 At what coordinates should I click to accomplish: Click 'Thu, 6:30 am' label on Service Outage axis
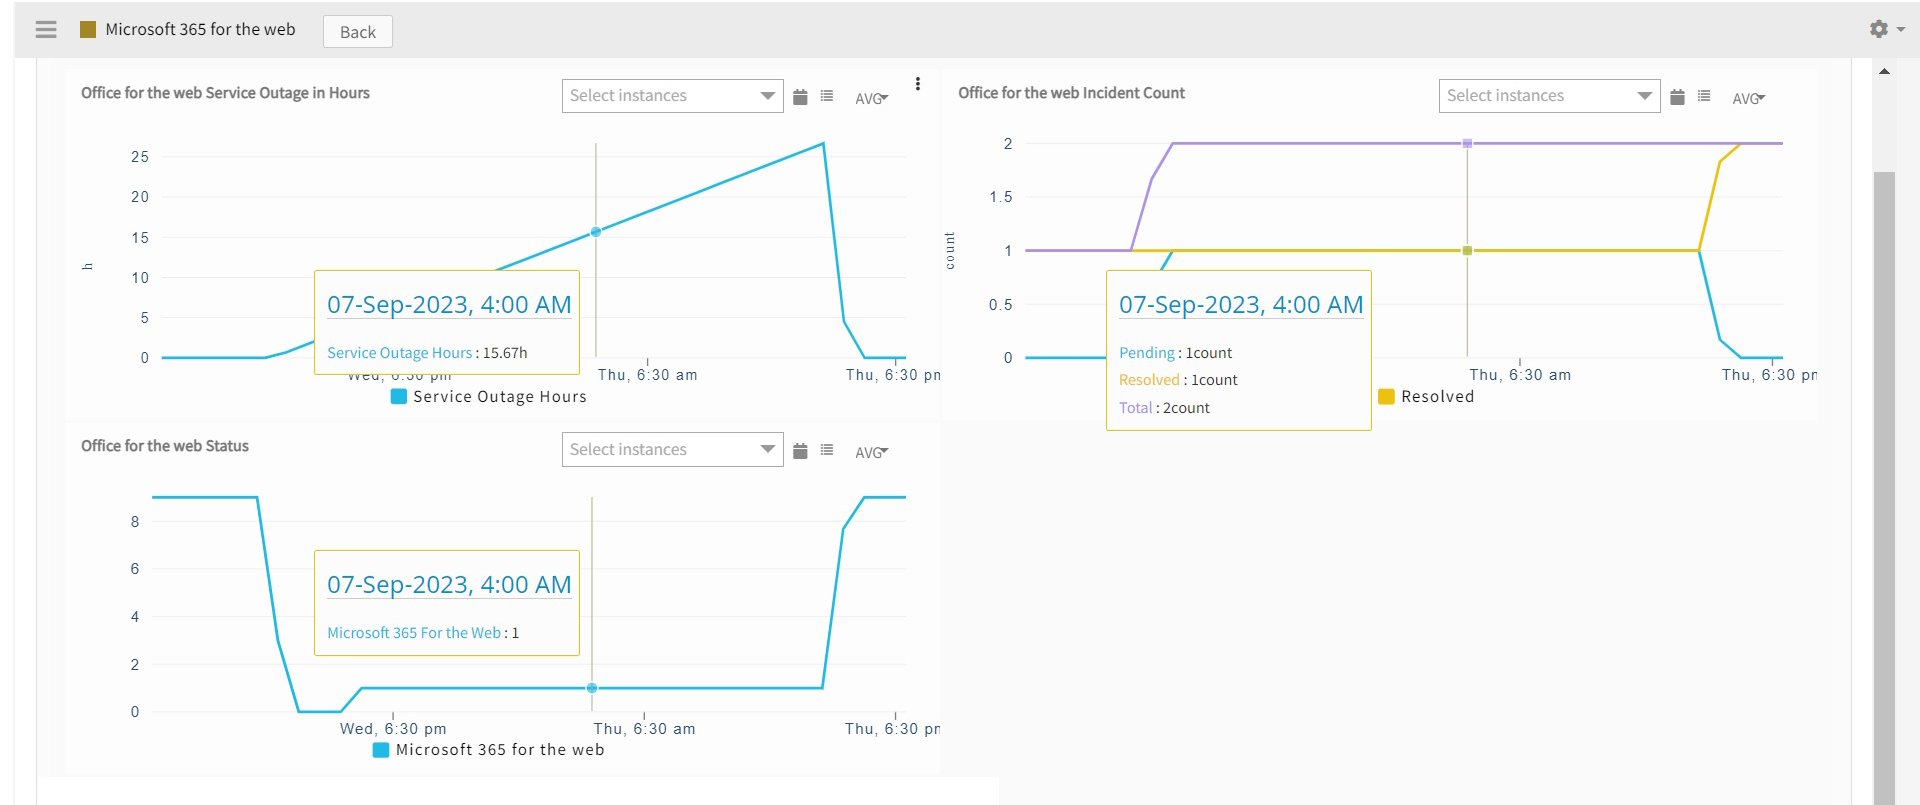tap(648, 375)
